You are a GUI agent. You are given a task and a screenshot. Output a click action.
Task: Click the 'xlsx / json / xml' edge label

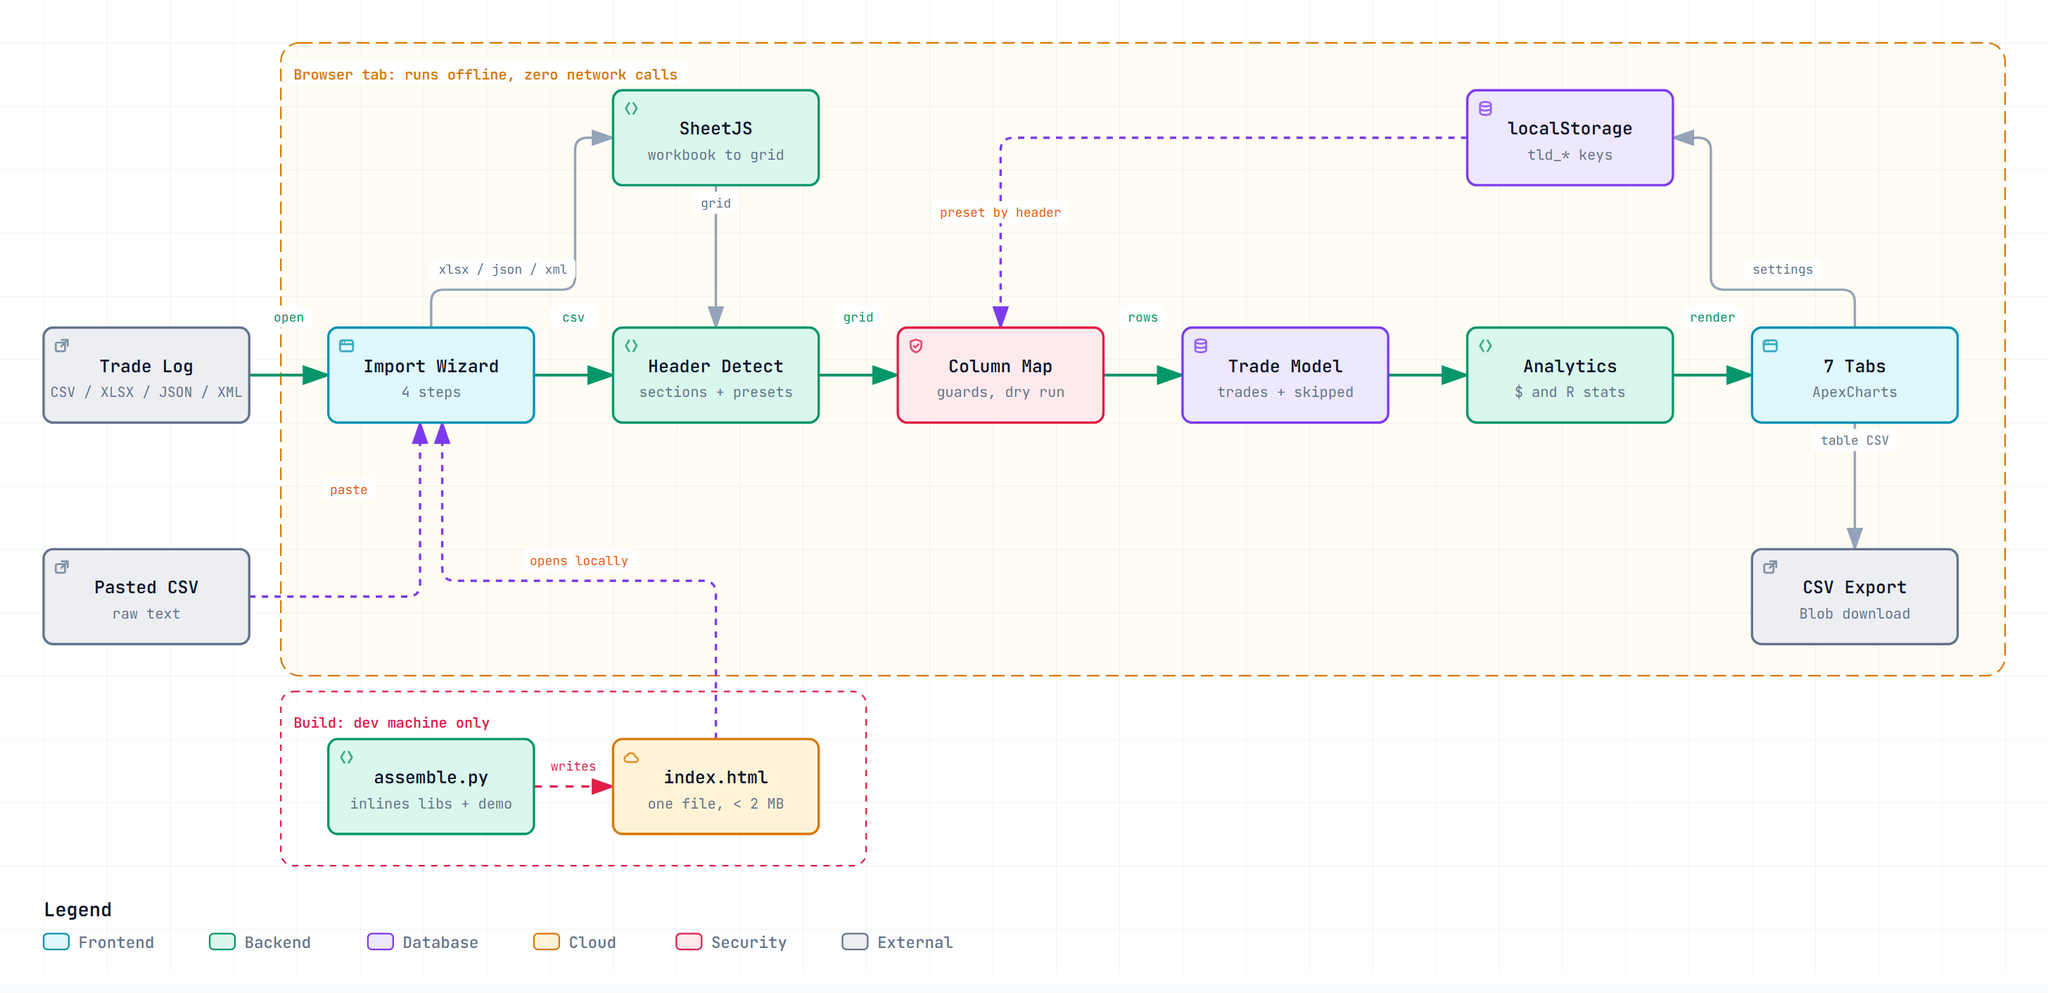[503, 270]
